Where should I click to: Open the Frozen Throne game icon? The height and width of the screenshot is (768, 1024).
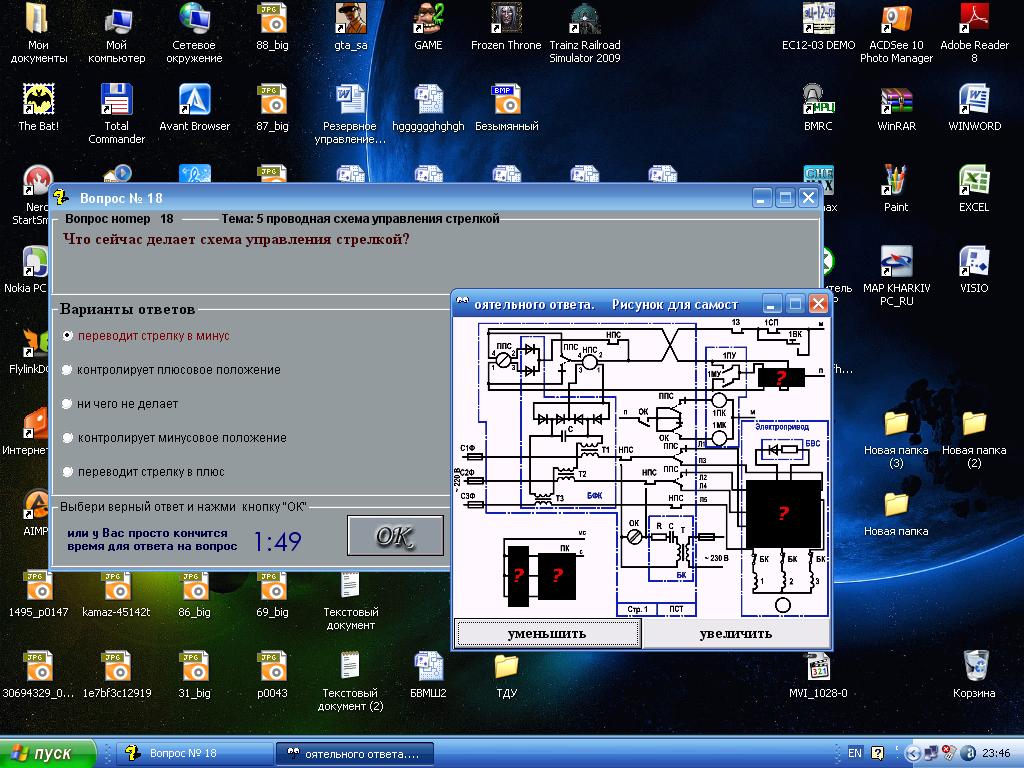point(506,20)
